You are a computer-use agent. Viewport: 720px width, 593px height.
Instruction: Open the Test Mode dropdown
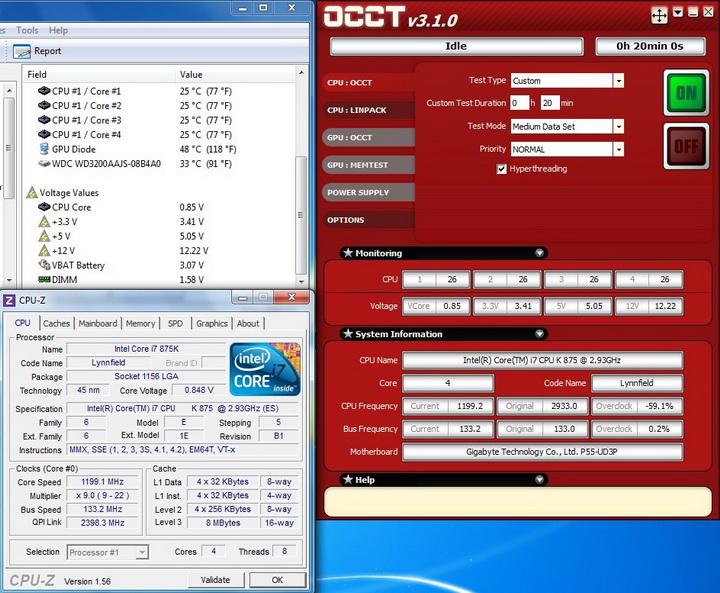(619, 126)
